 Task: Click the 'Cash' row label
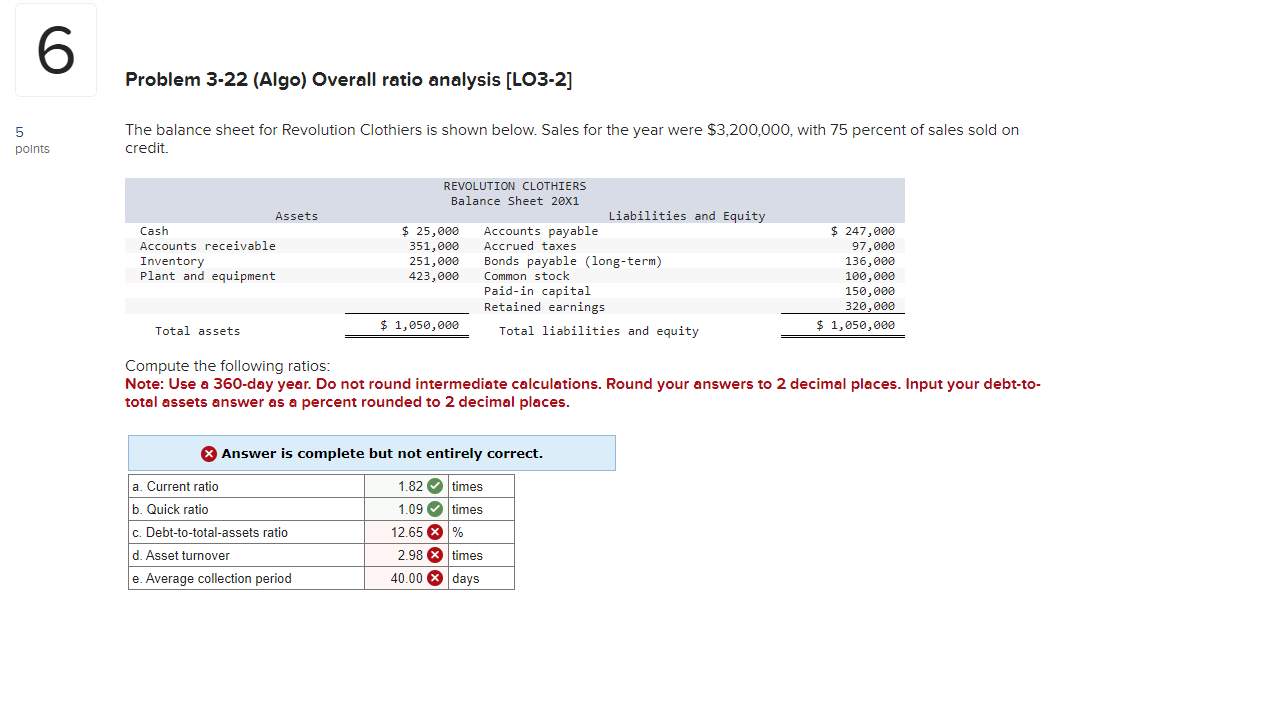(154, 231)
